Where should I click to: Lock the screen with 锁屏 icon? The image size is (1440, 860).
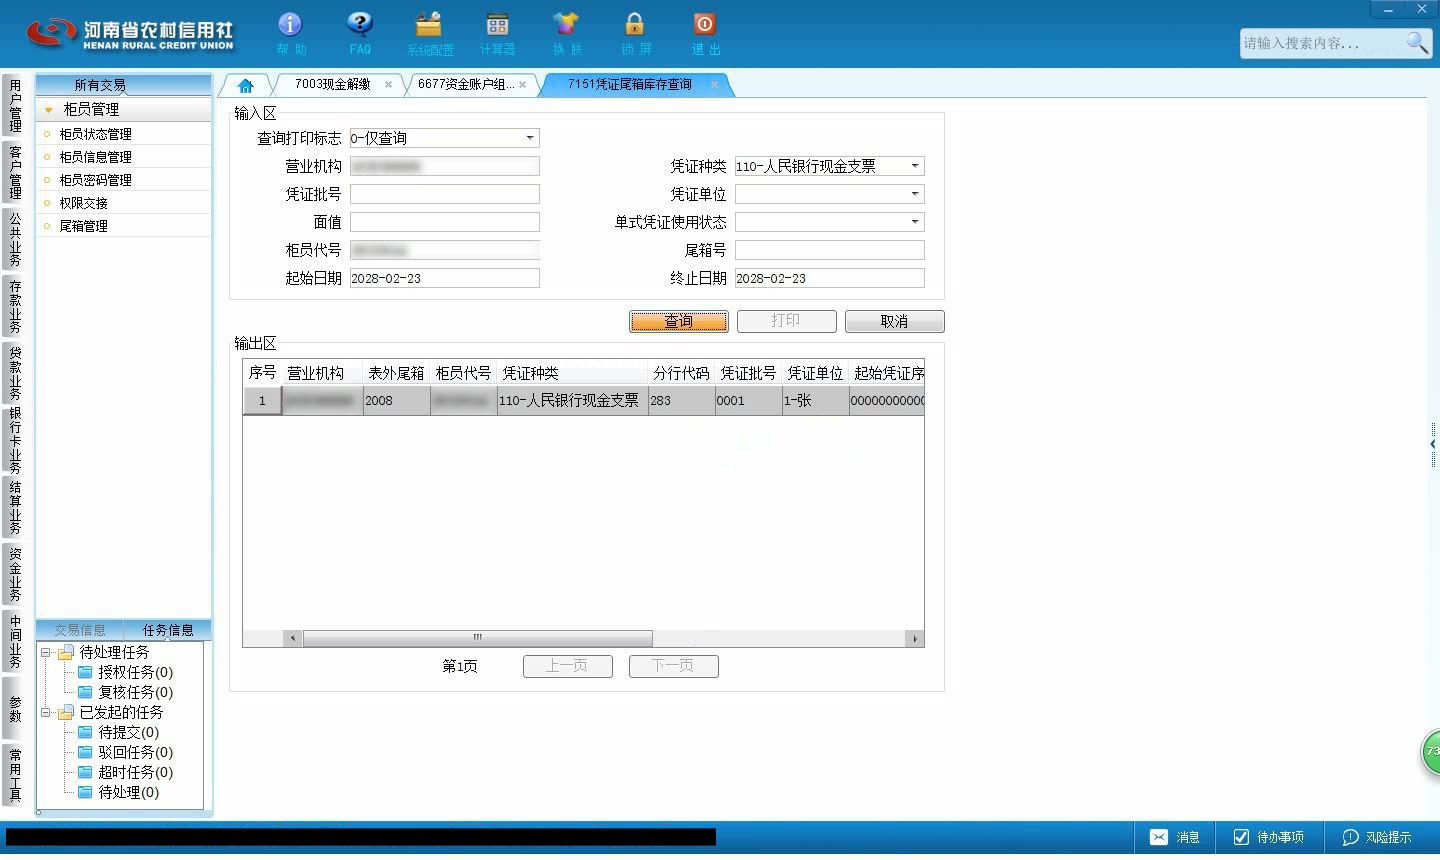[x=635, y=33]
